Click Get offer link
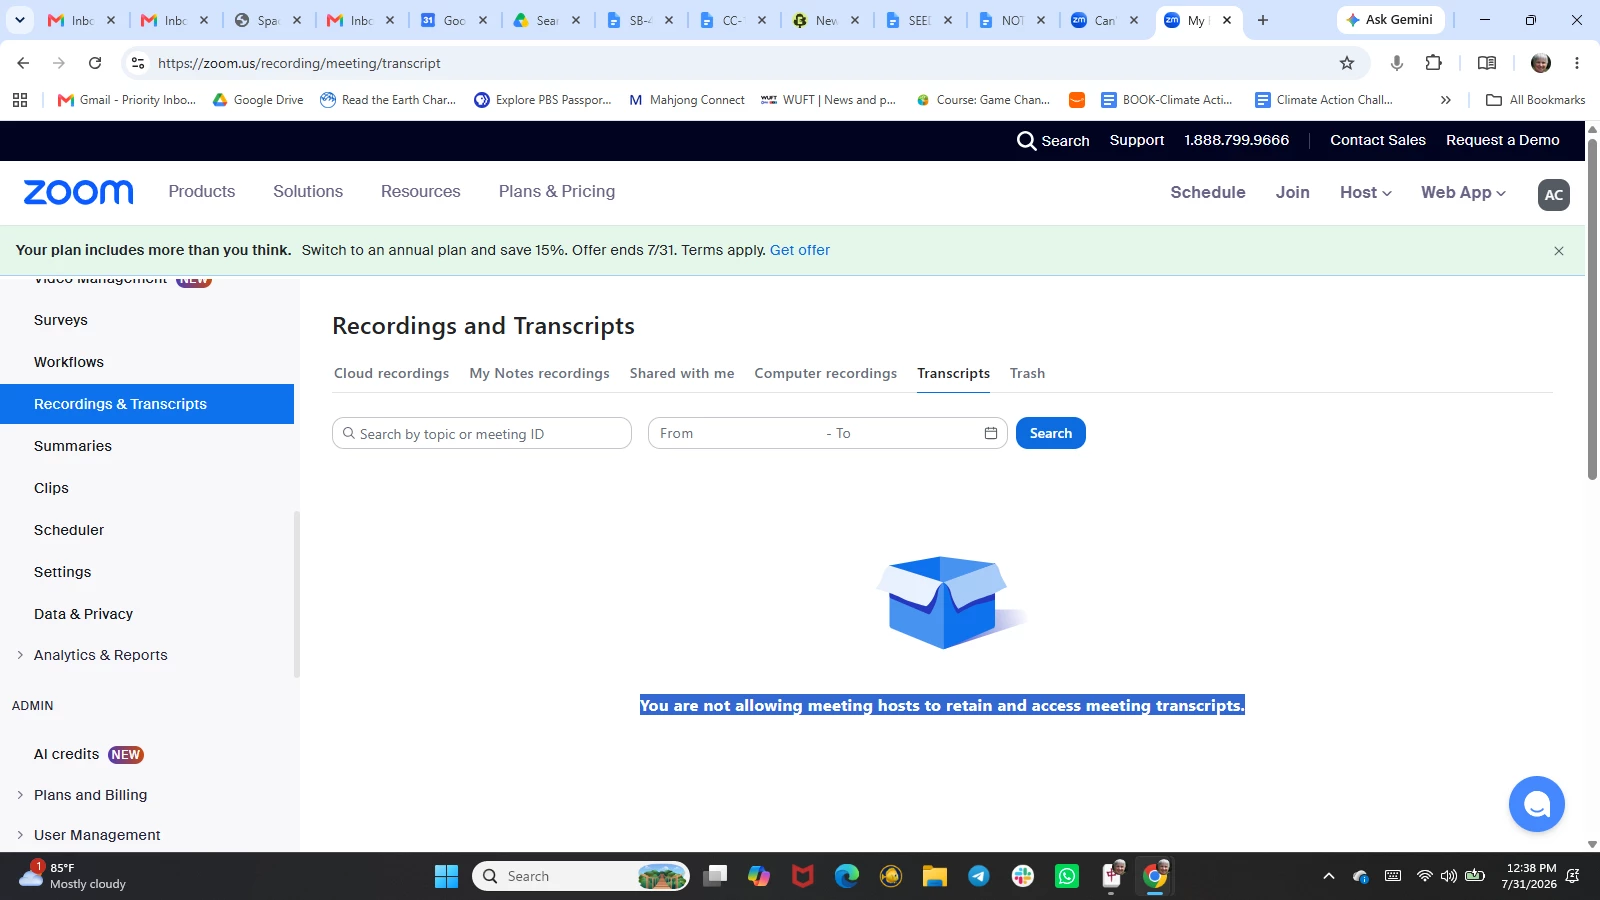This screenshot has width=1600, height=900. coord(800,250)
